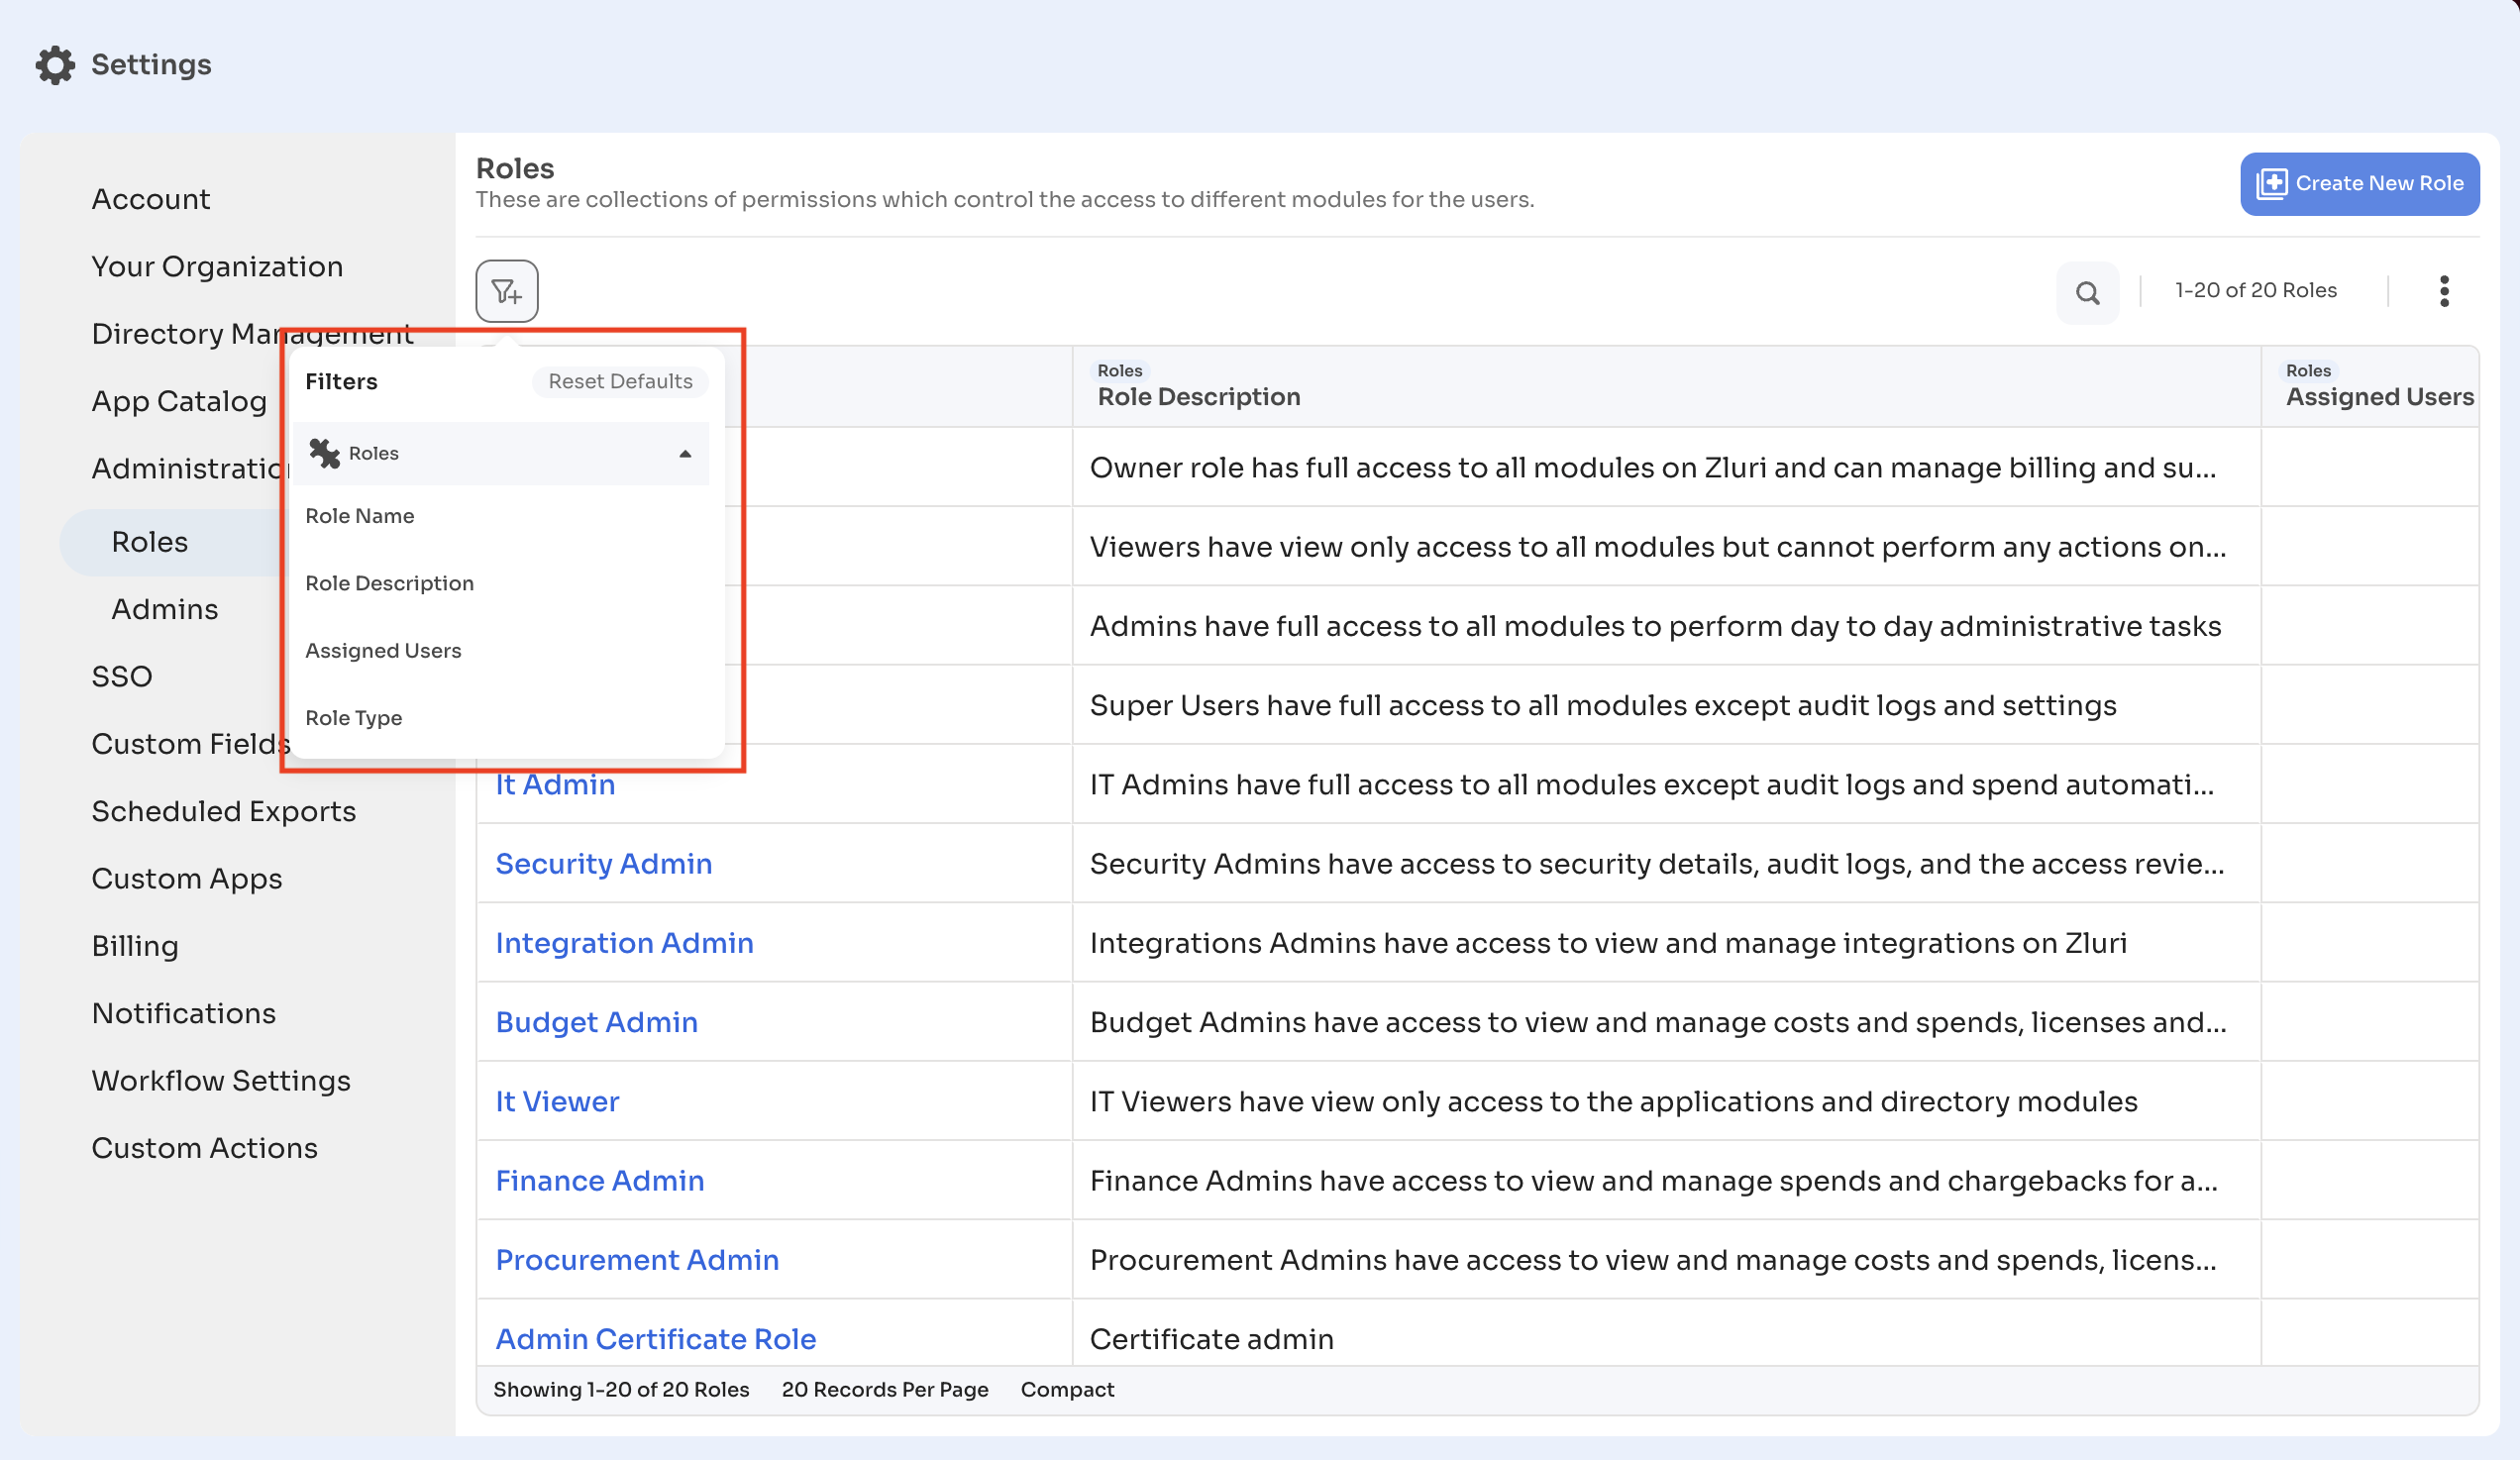Click the Reset Defaults button

pyautogui.click(x=620, y=381)
